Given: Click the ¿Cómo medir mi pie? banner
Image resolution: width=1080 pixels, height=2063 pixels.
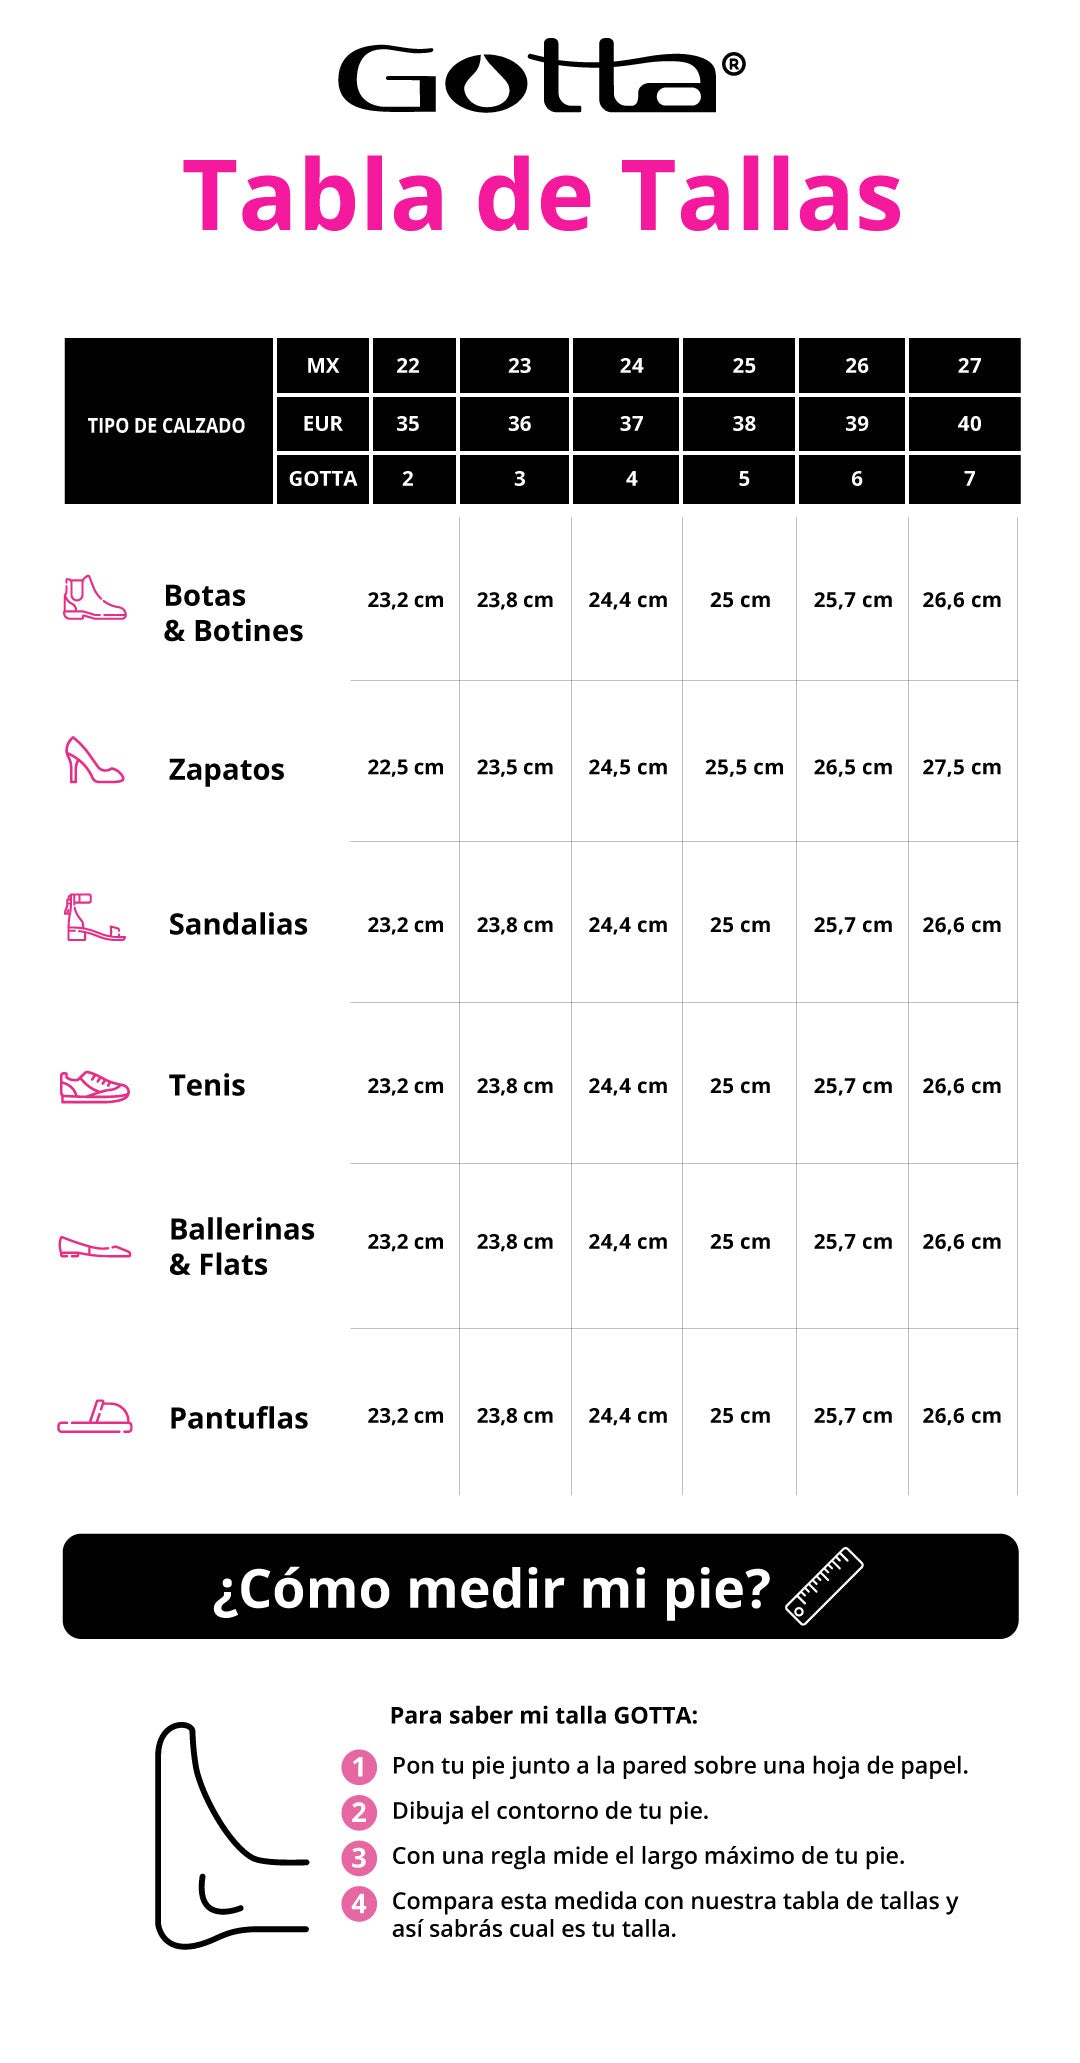Looking at the screenshot, I should pyautogui.click(x=540, y=1587).
